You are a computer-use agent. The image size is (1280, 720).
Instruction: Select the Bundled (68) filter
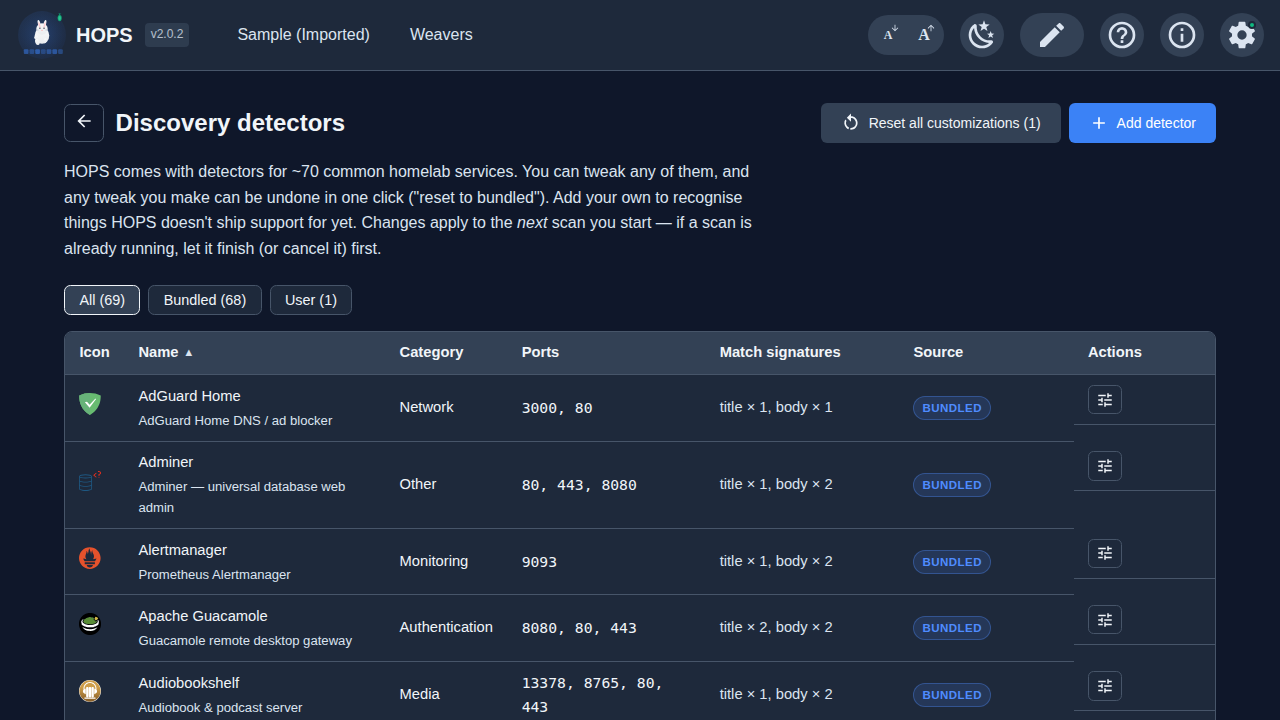[x=205, y=300]
